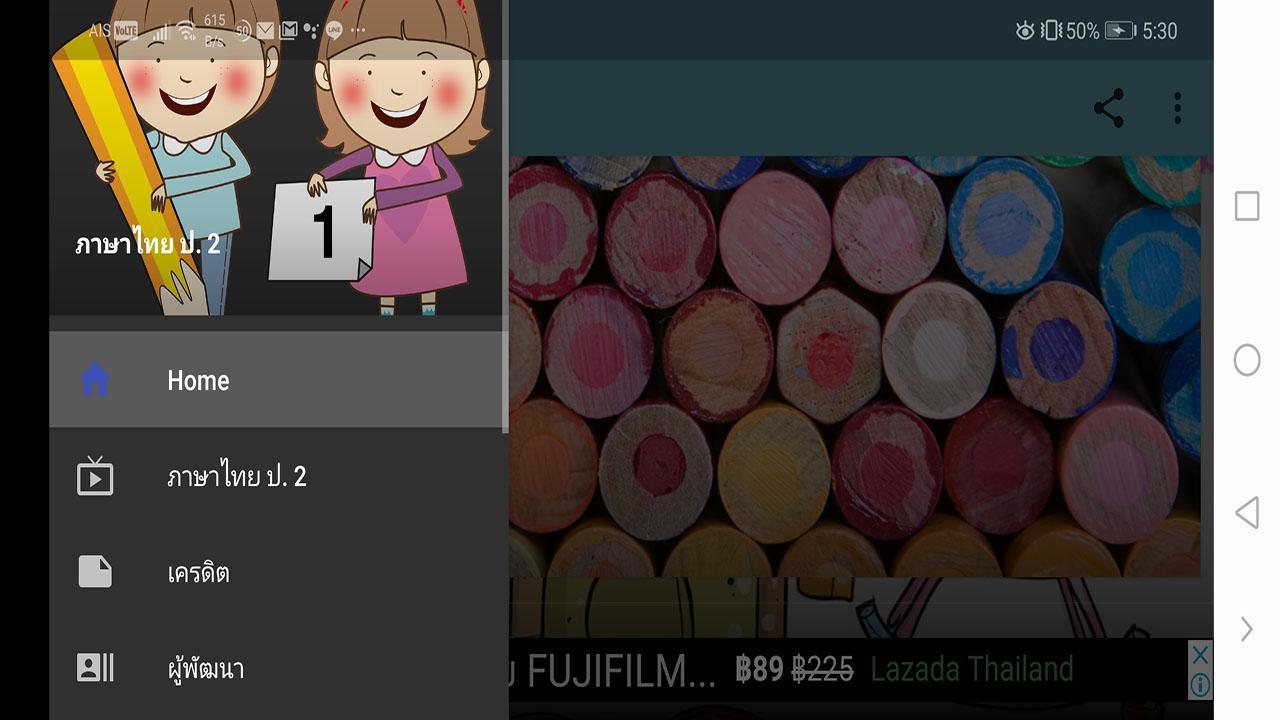Tap the drawer header cartoon children image
1280x720 pixels.
tap(279, 158)
